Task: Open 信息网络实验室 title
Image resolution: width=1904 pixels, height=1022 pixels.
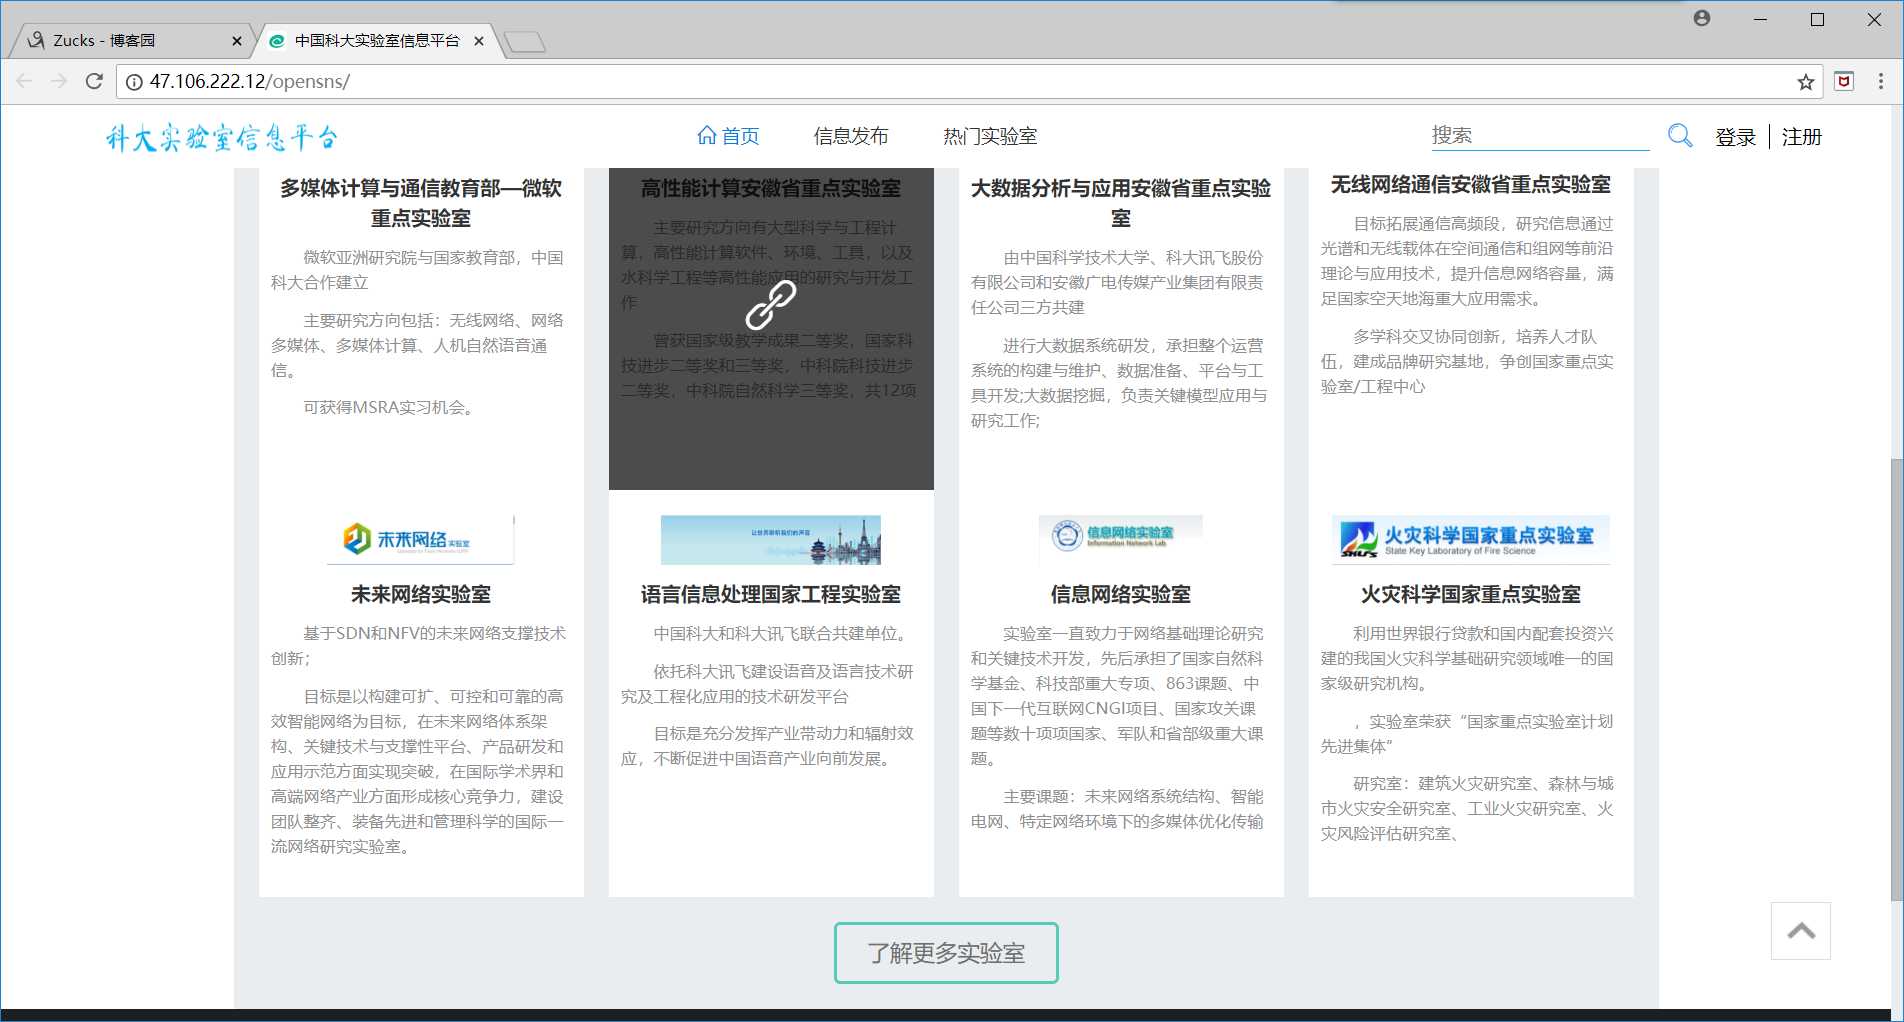Action: (x=1121, y=594)
